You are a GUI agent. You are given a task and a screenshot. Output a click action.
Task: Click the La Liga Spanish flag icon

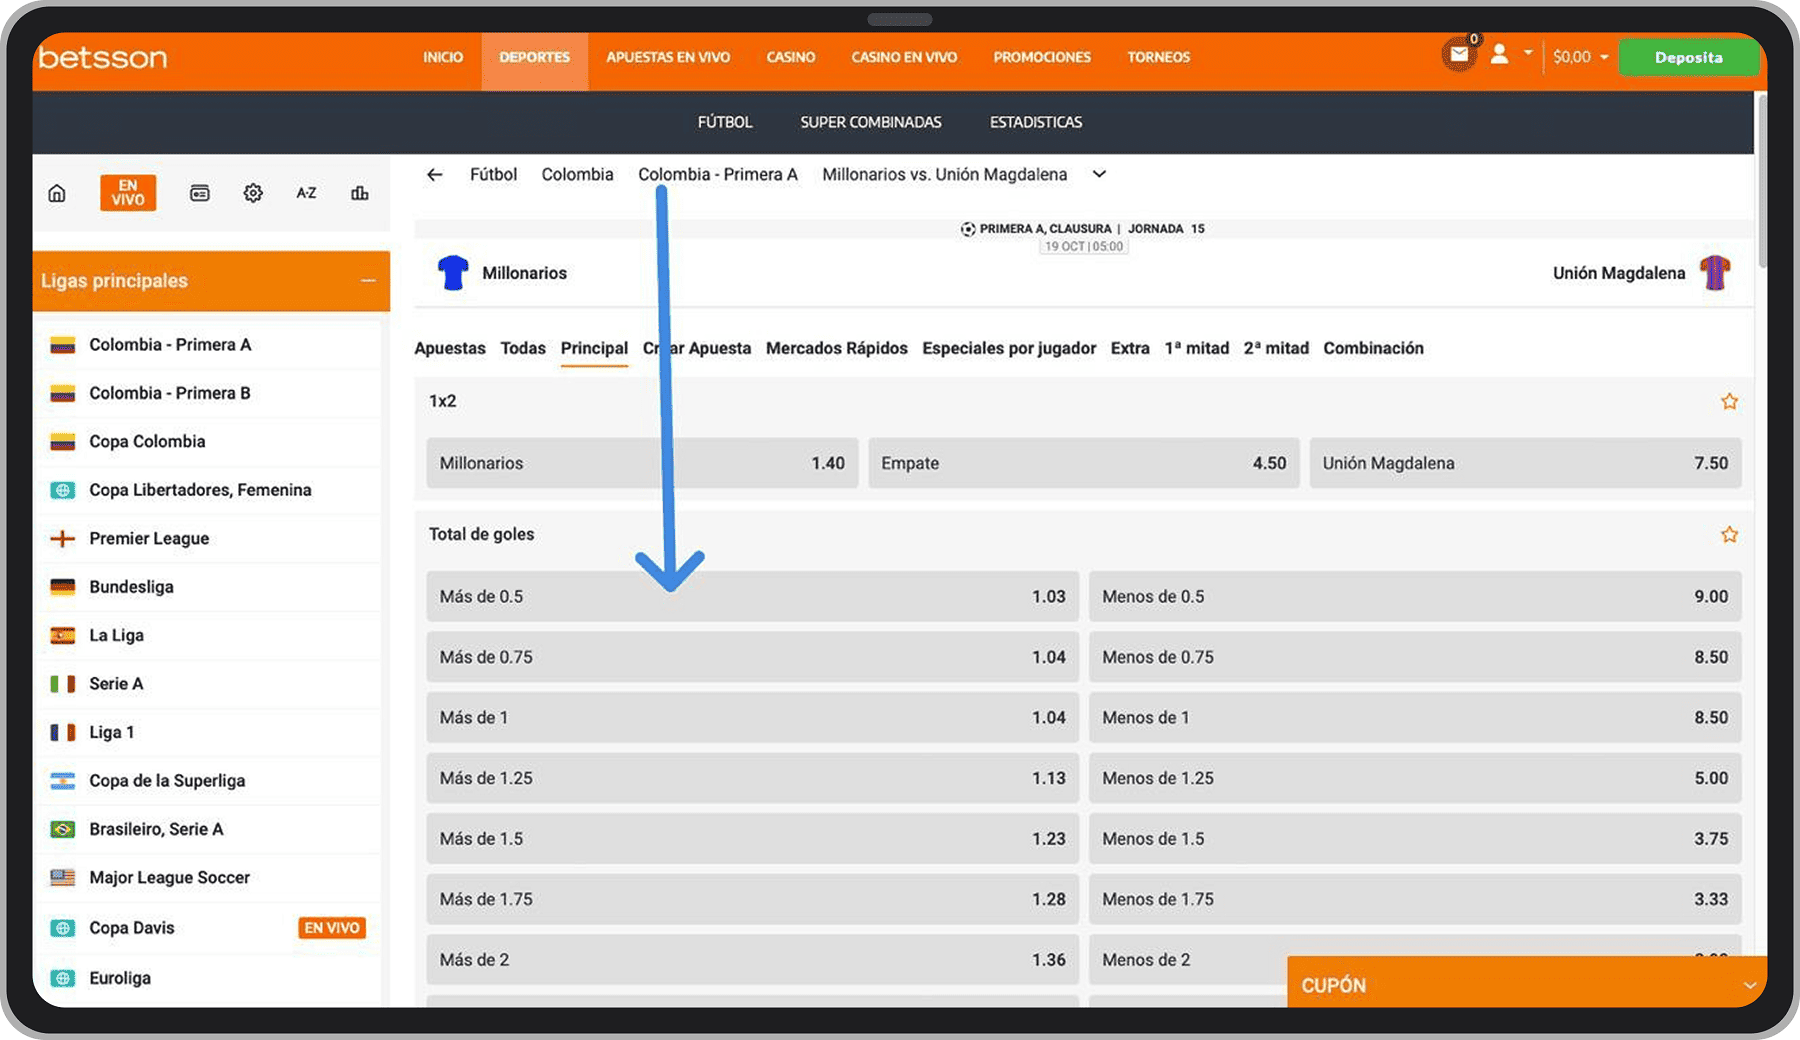pyautogui.click(x=63, y=635)
